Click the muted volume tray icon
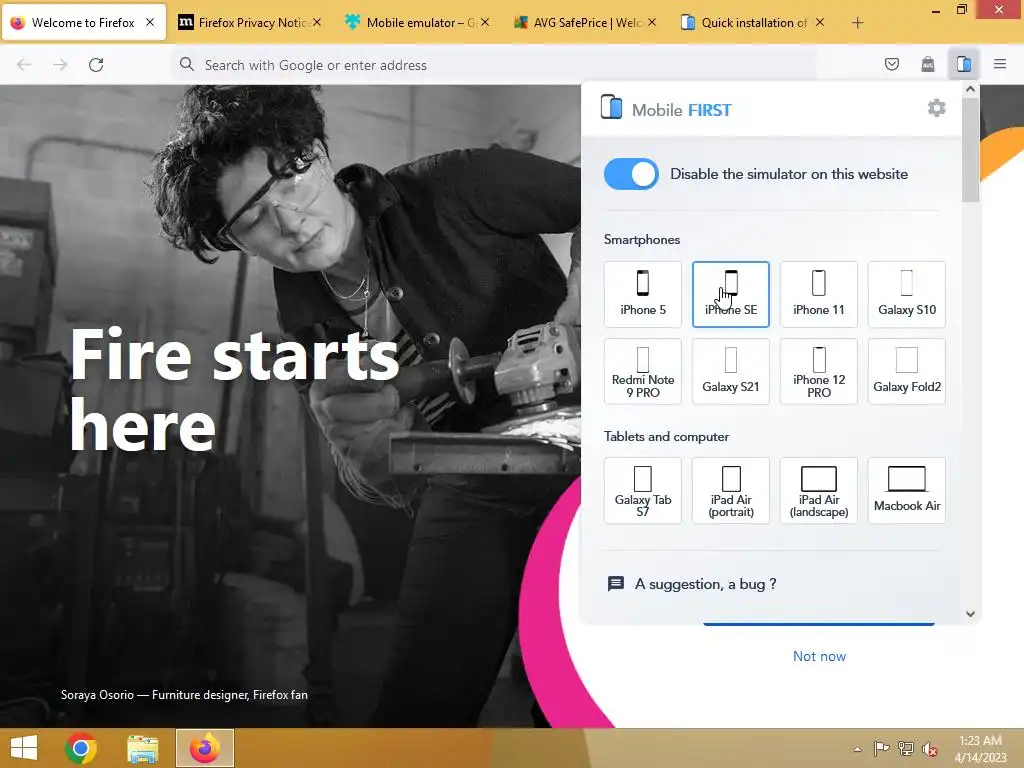The width and height of the screenshot is (1024, 768). point(929,749)
